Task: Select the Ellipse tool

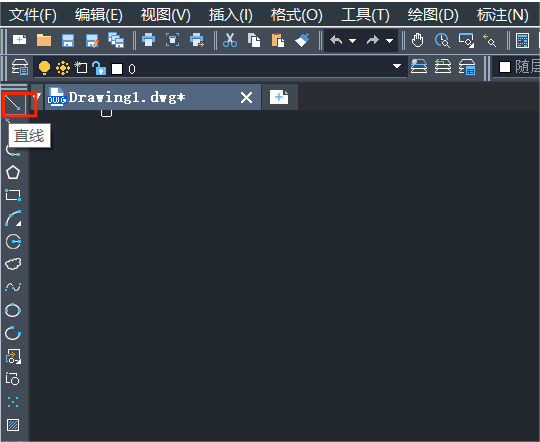Action: click(13, 310)
